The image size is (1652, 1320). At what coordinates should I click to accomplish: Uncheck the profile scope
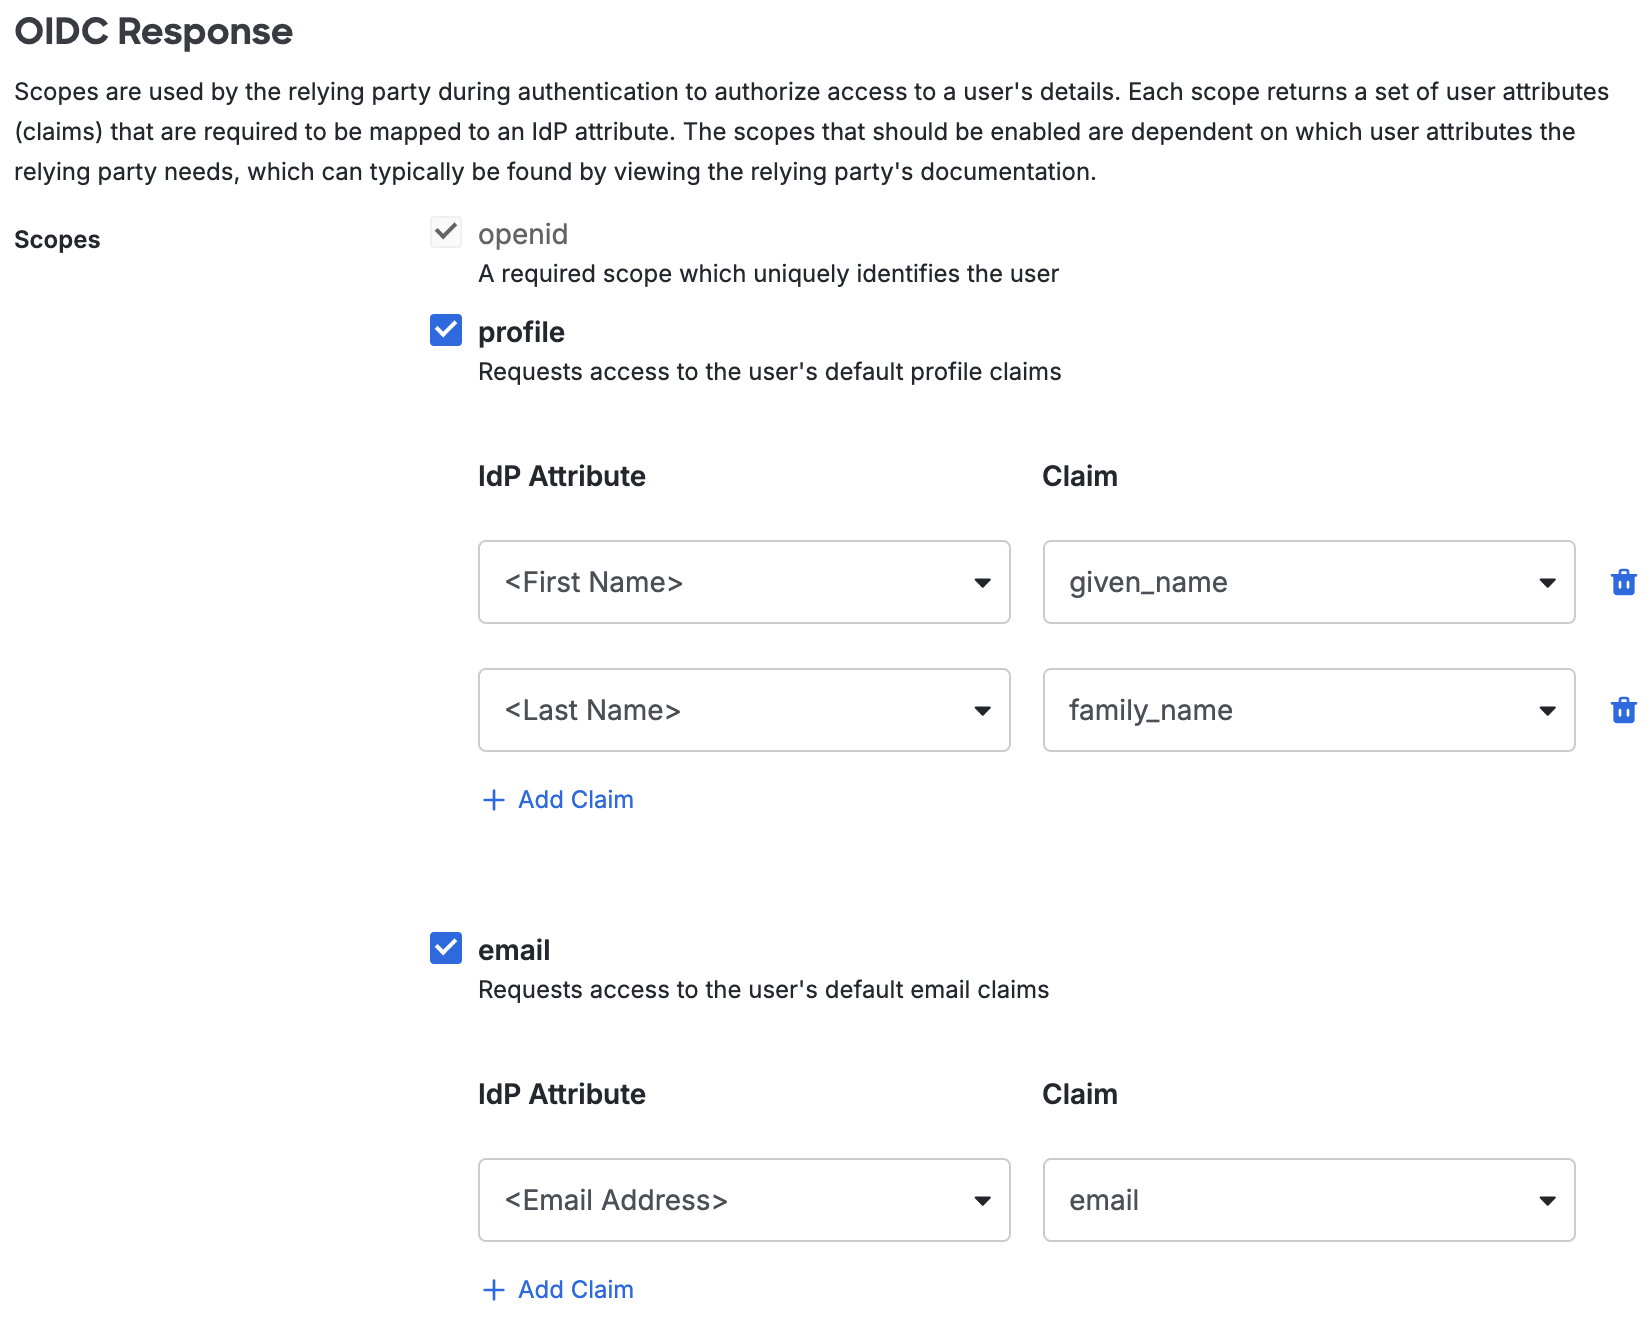pyautogui.click(x=445, y=330)
